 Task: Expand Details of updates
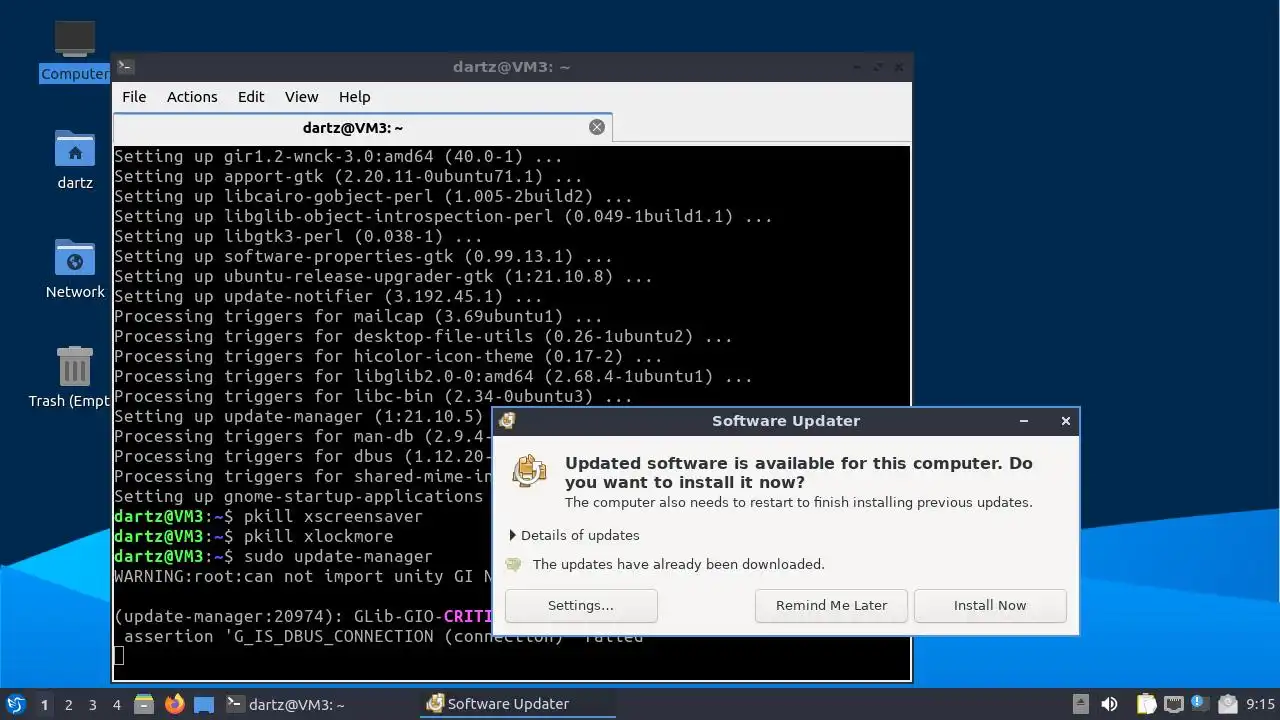pos(575,535)
